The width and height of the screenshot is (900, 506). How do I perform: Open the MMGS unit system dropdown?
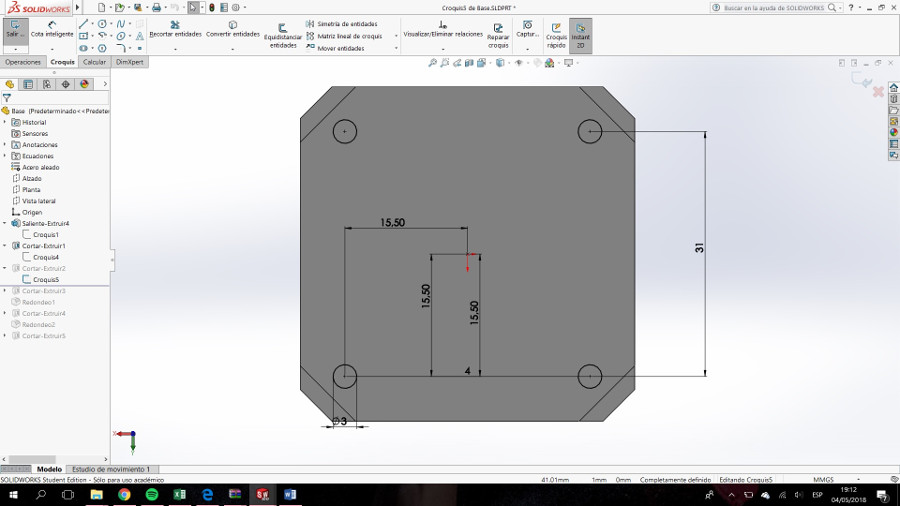pyautogui.click(x=859, y=480)
